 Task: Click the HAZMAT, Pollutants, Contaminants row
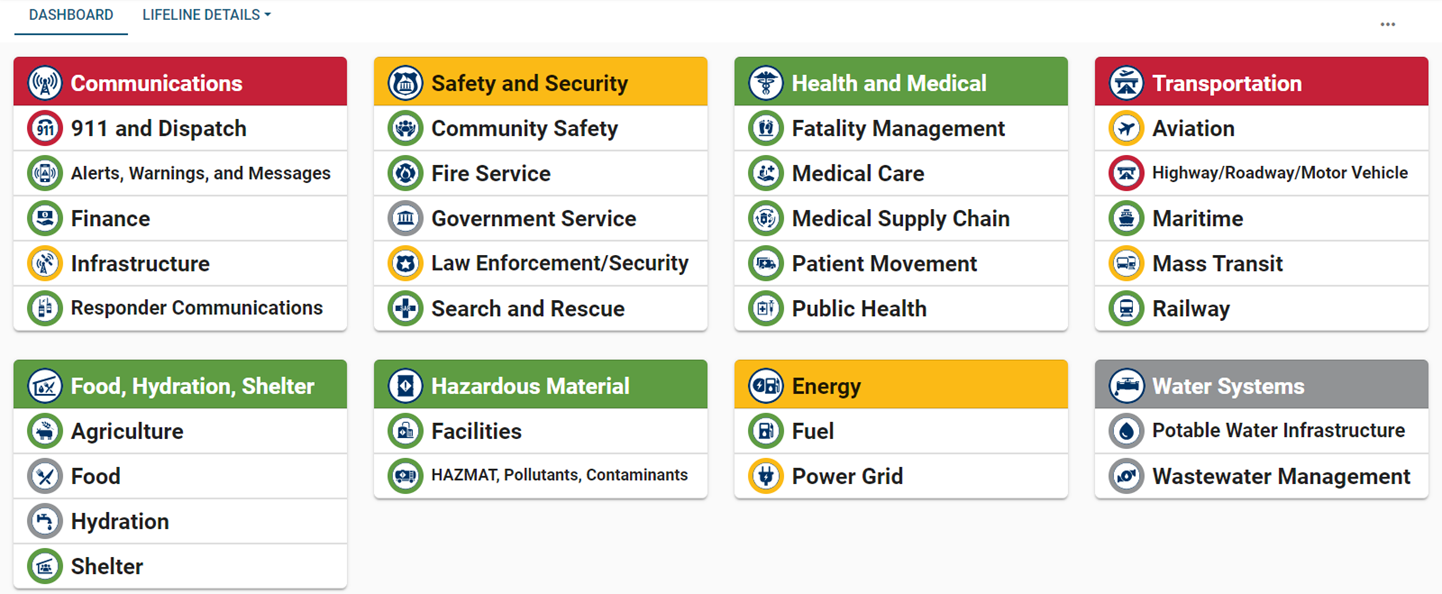(540, 476)
